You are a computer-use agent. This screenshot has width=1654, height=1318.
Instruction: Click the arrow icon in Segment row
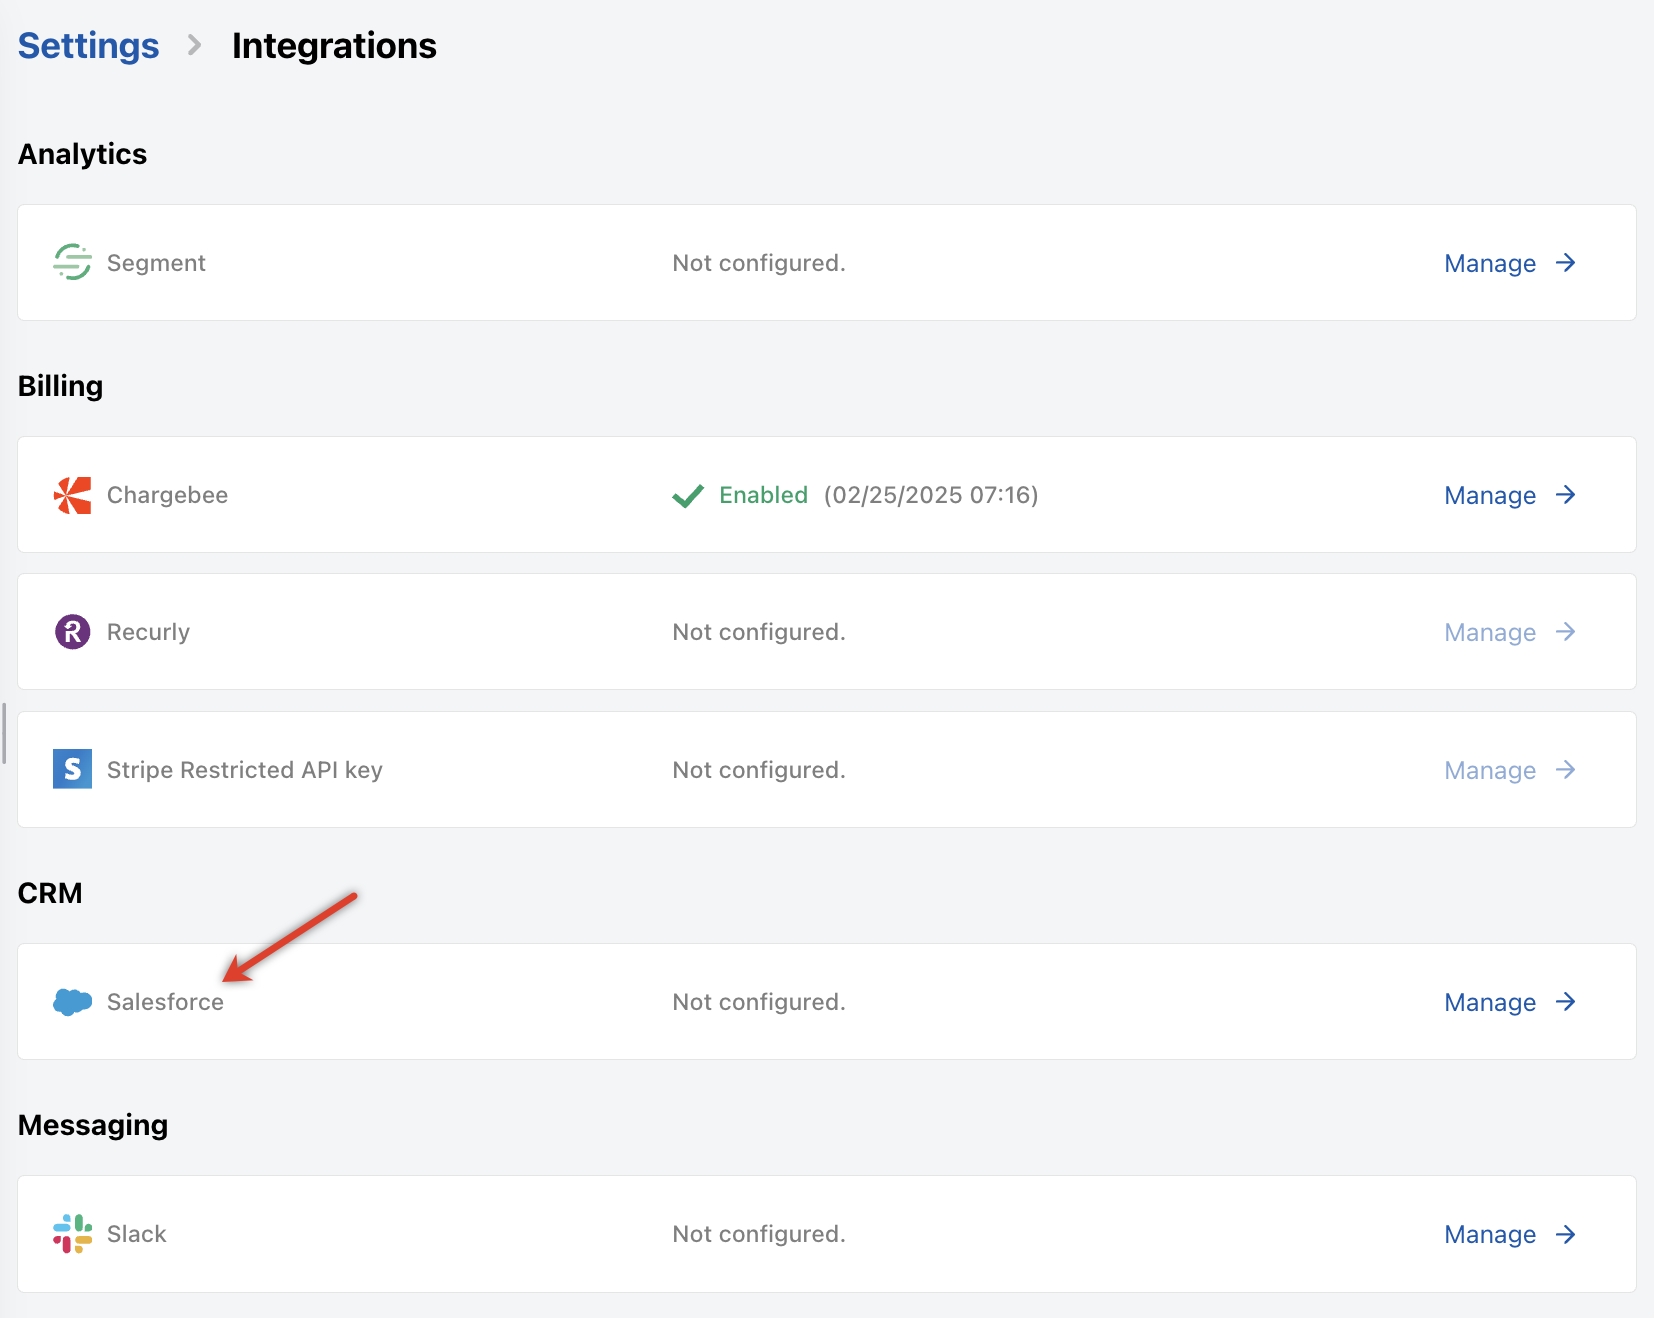click(1566, 262)
